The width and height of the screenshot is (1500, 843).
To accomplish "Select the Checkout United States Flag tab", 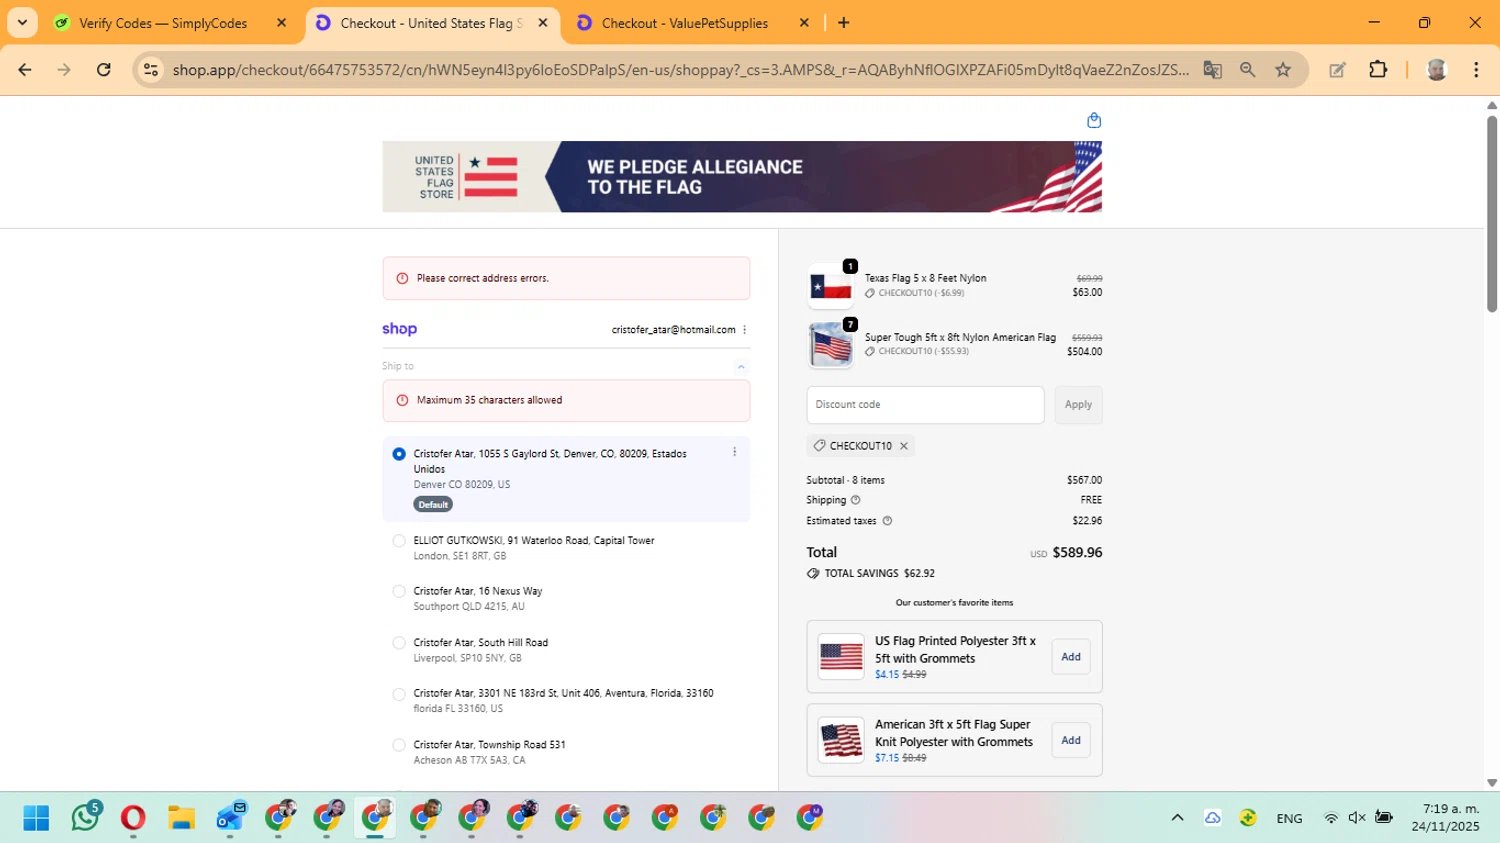I will [431, 23].
